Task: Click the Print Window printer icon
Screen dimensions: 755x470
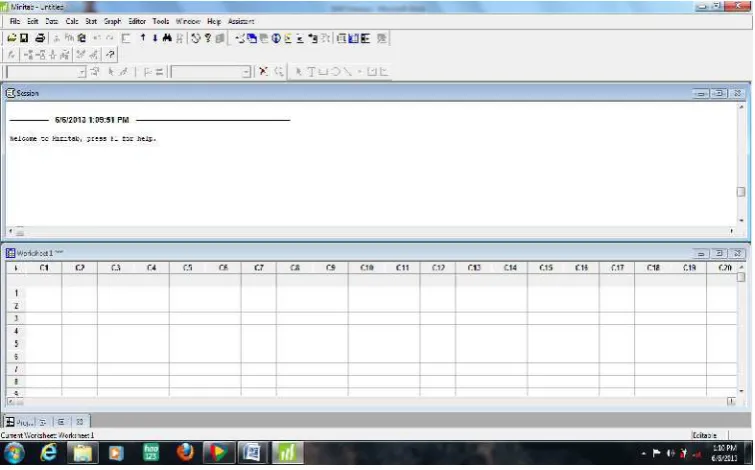Action: pyautogui.click(x=40, y=38)
